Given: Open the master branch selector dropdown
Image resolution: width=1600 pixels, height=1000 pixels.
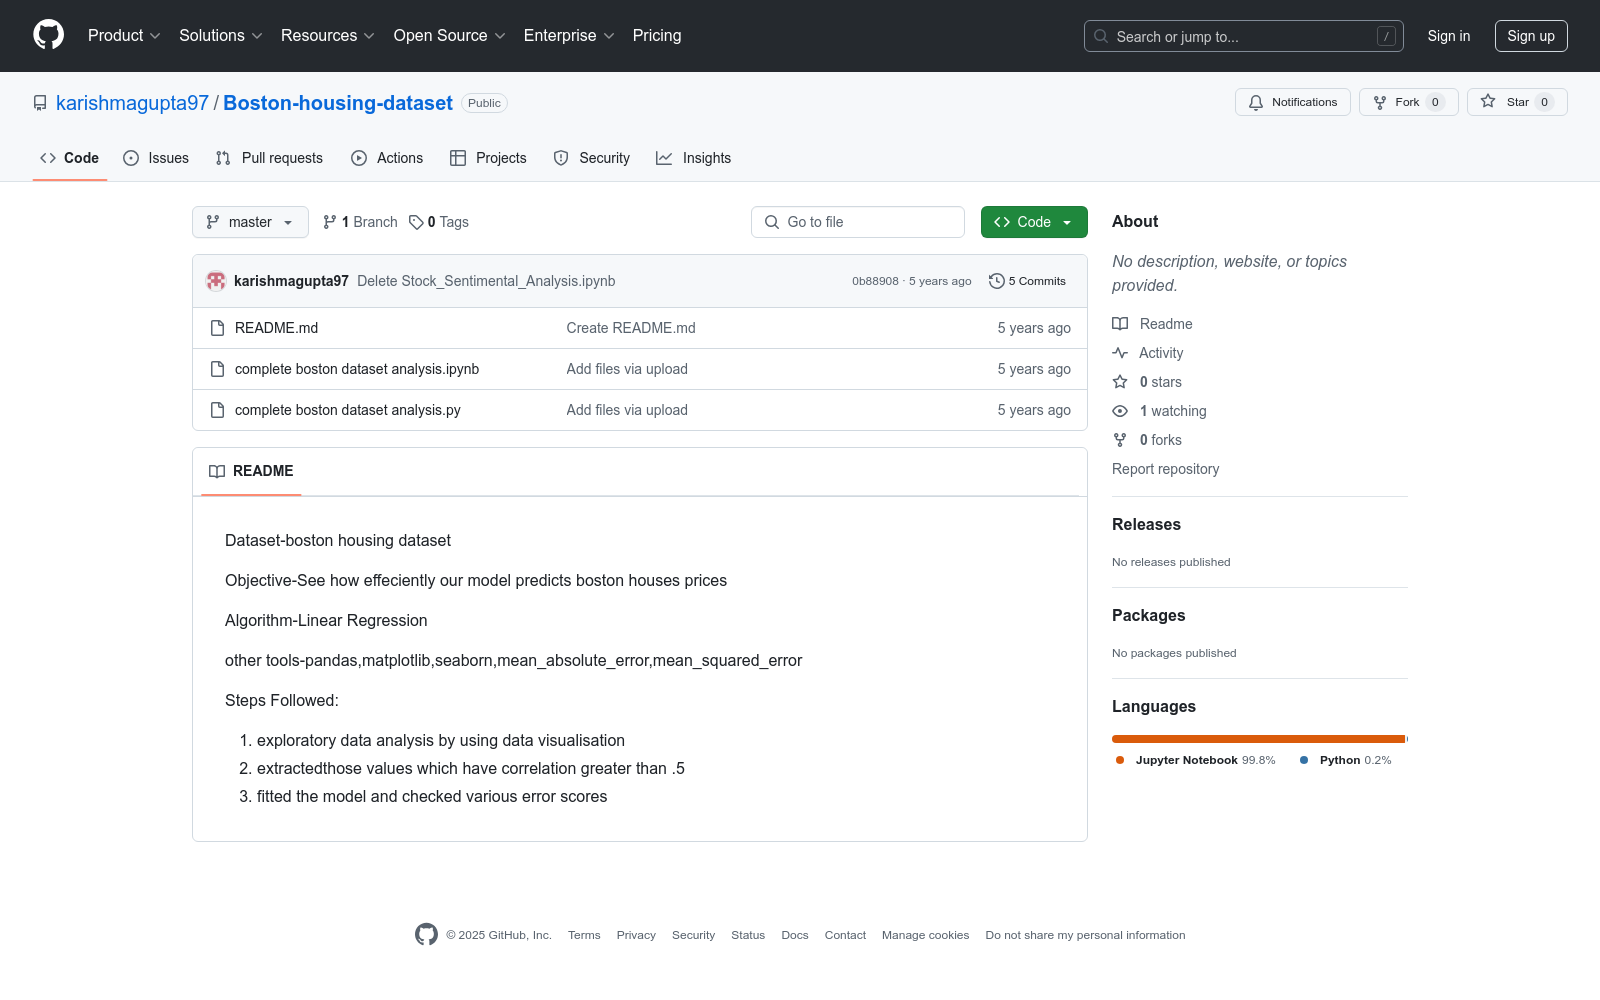Looking at the screenshot, I should [250, 222].
